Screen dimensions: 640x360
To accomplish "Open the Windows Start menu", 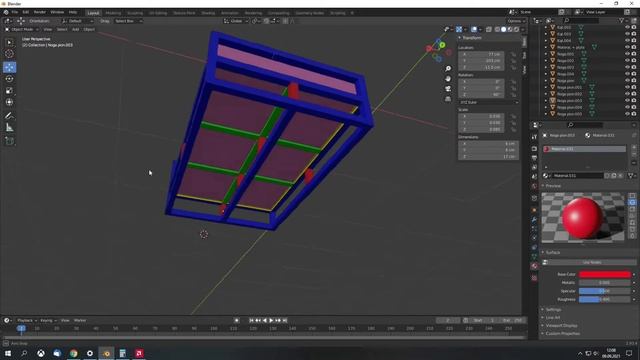I will [8, 353].
